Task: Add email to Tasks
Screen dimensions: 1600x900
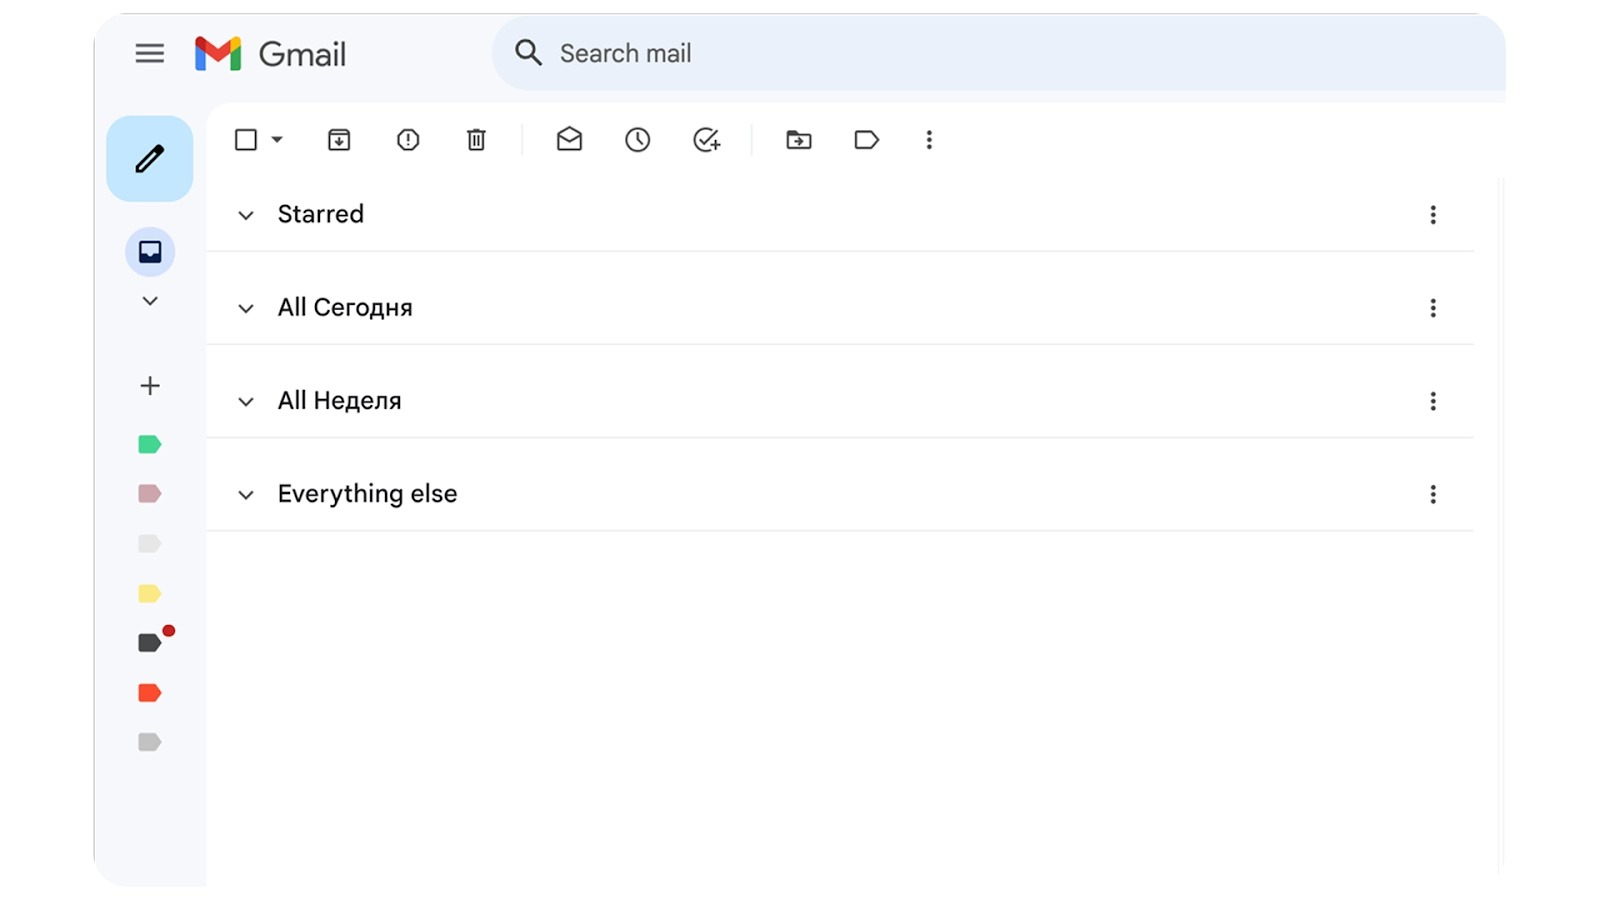Action: point(707,140)
